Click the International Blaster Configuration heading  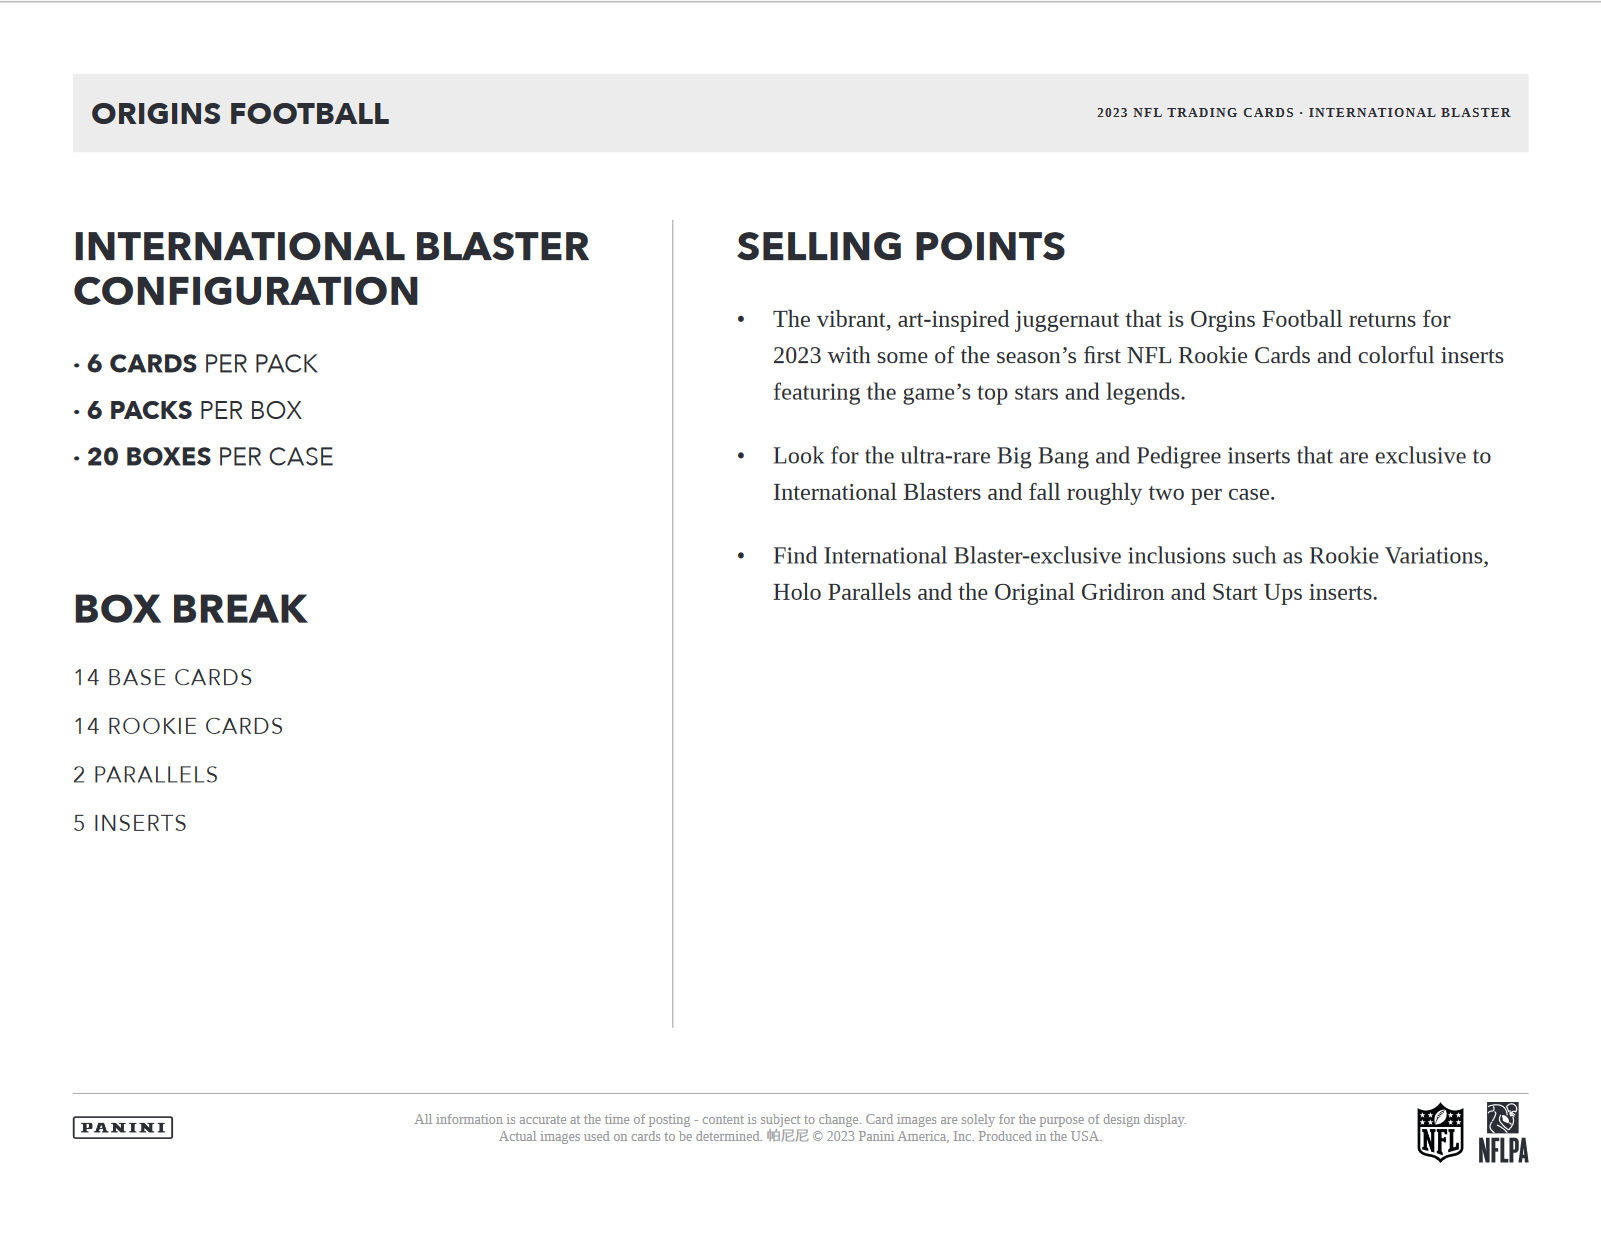(331, 269)
